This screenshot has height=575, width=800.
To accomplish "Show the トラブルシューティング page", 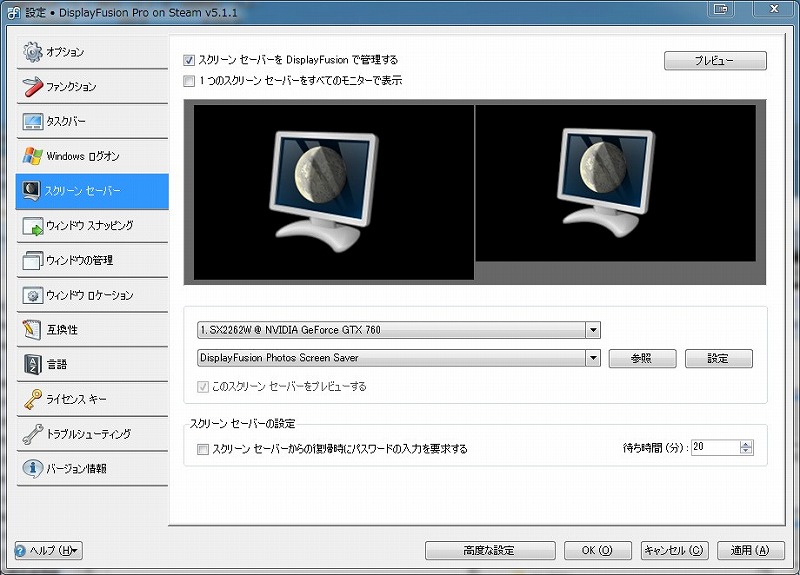I will coord(92,434).
